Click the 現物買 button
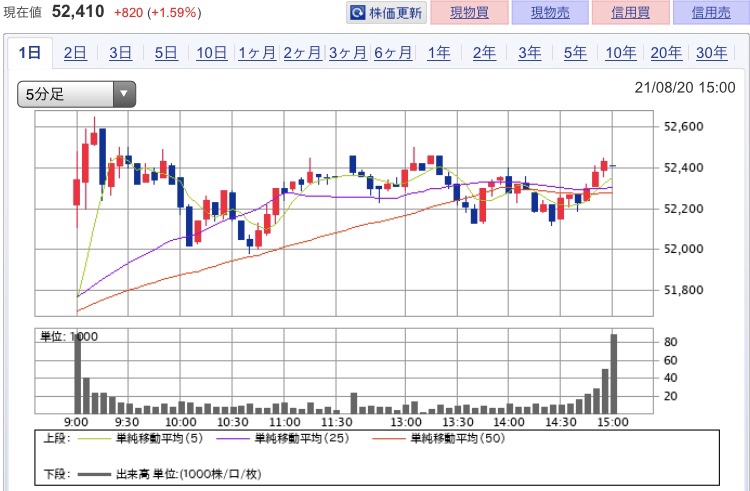 tap(469, 12)
